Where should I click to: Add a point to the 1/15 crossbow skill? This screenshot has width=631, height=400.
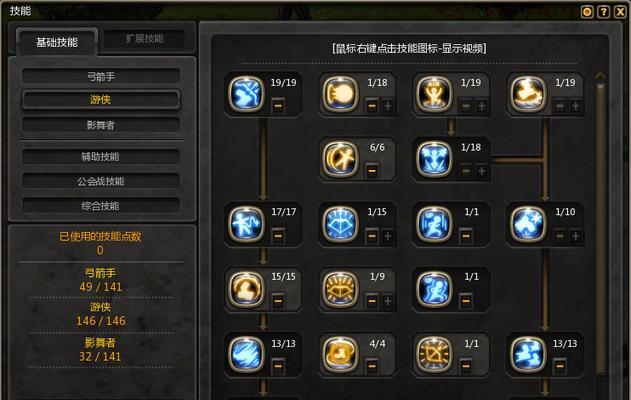(x=388, y=236)
